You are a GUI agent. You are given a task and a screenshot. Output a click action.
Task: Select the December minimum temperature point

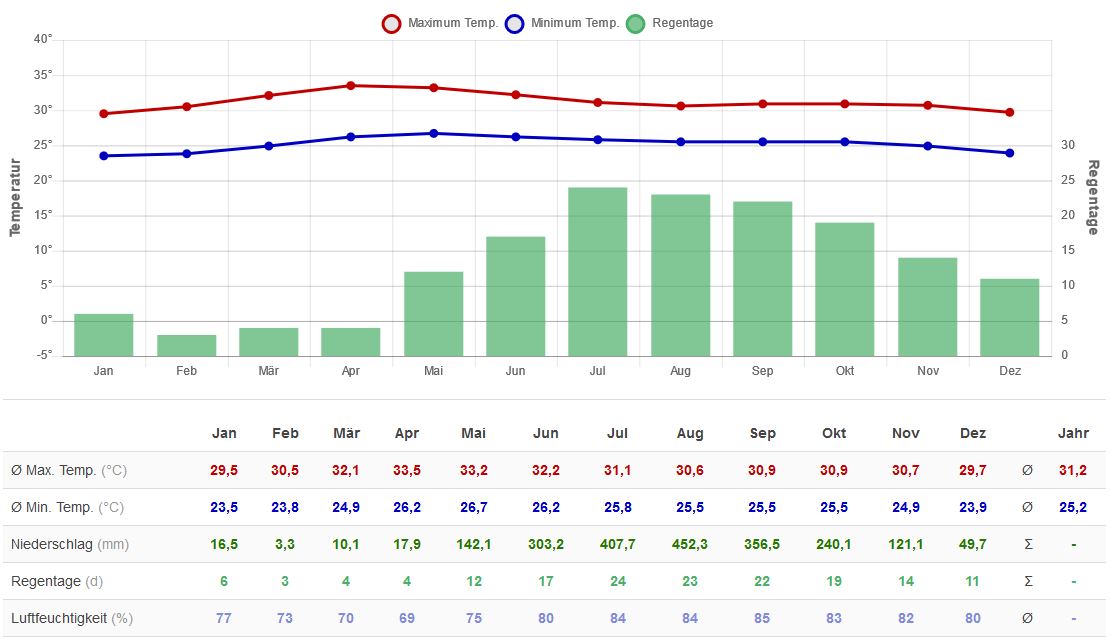[x=1009, y=153]
